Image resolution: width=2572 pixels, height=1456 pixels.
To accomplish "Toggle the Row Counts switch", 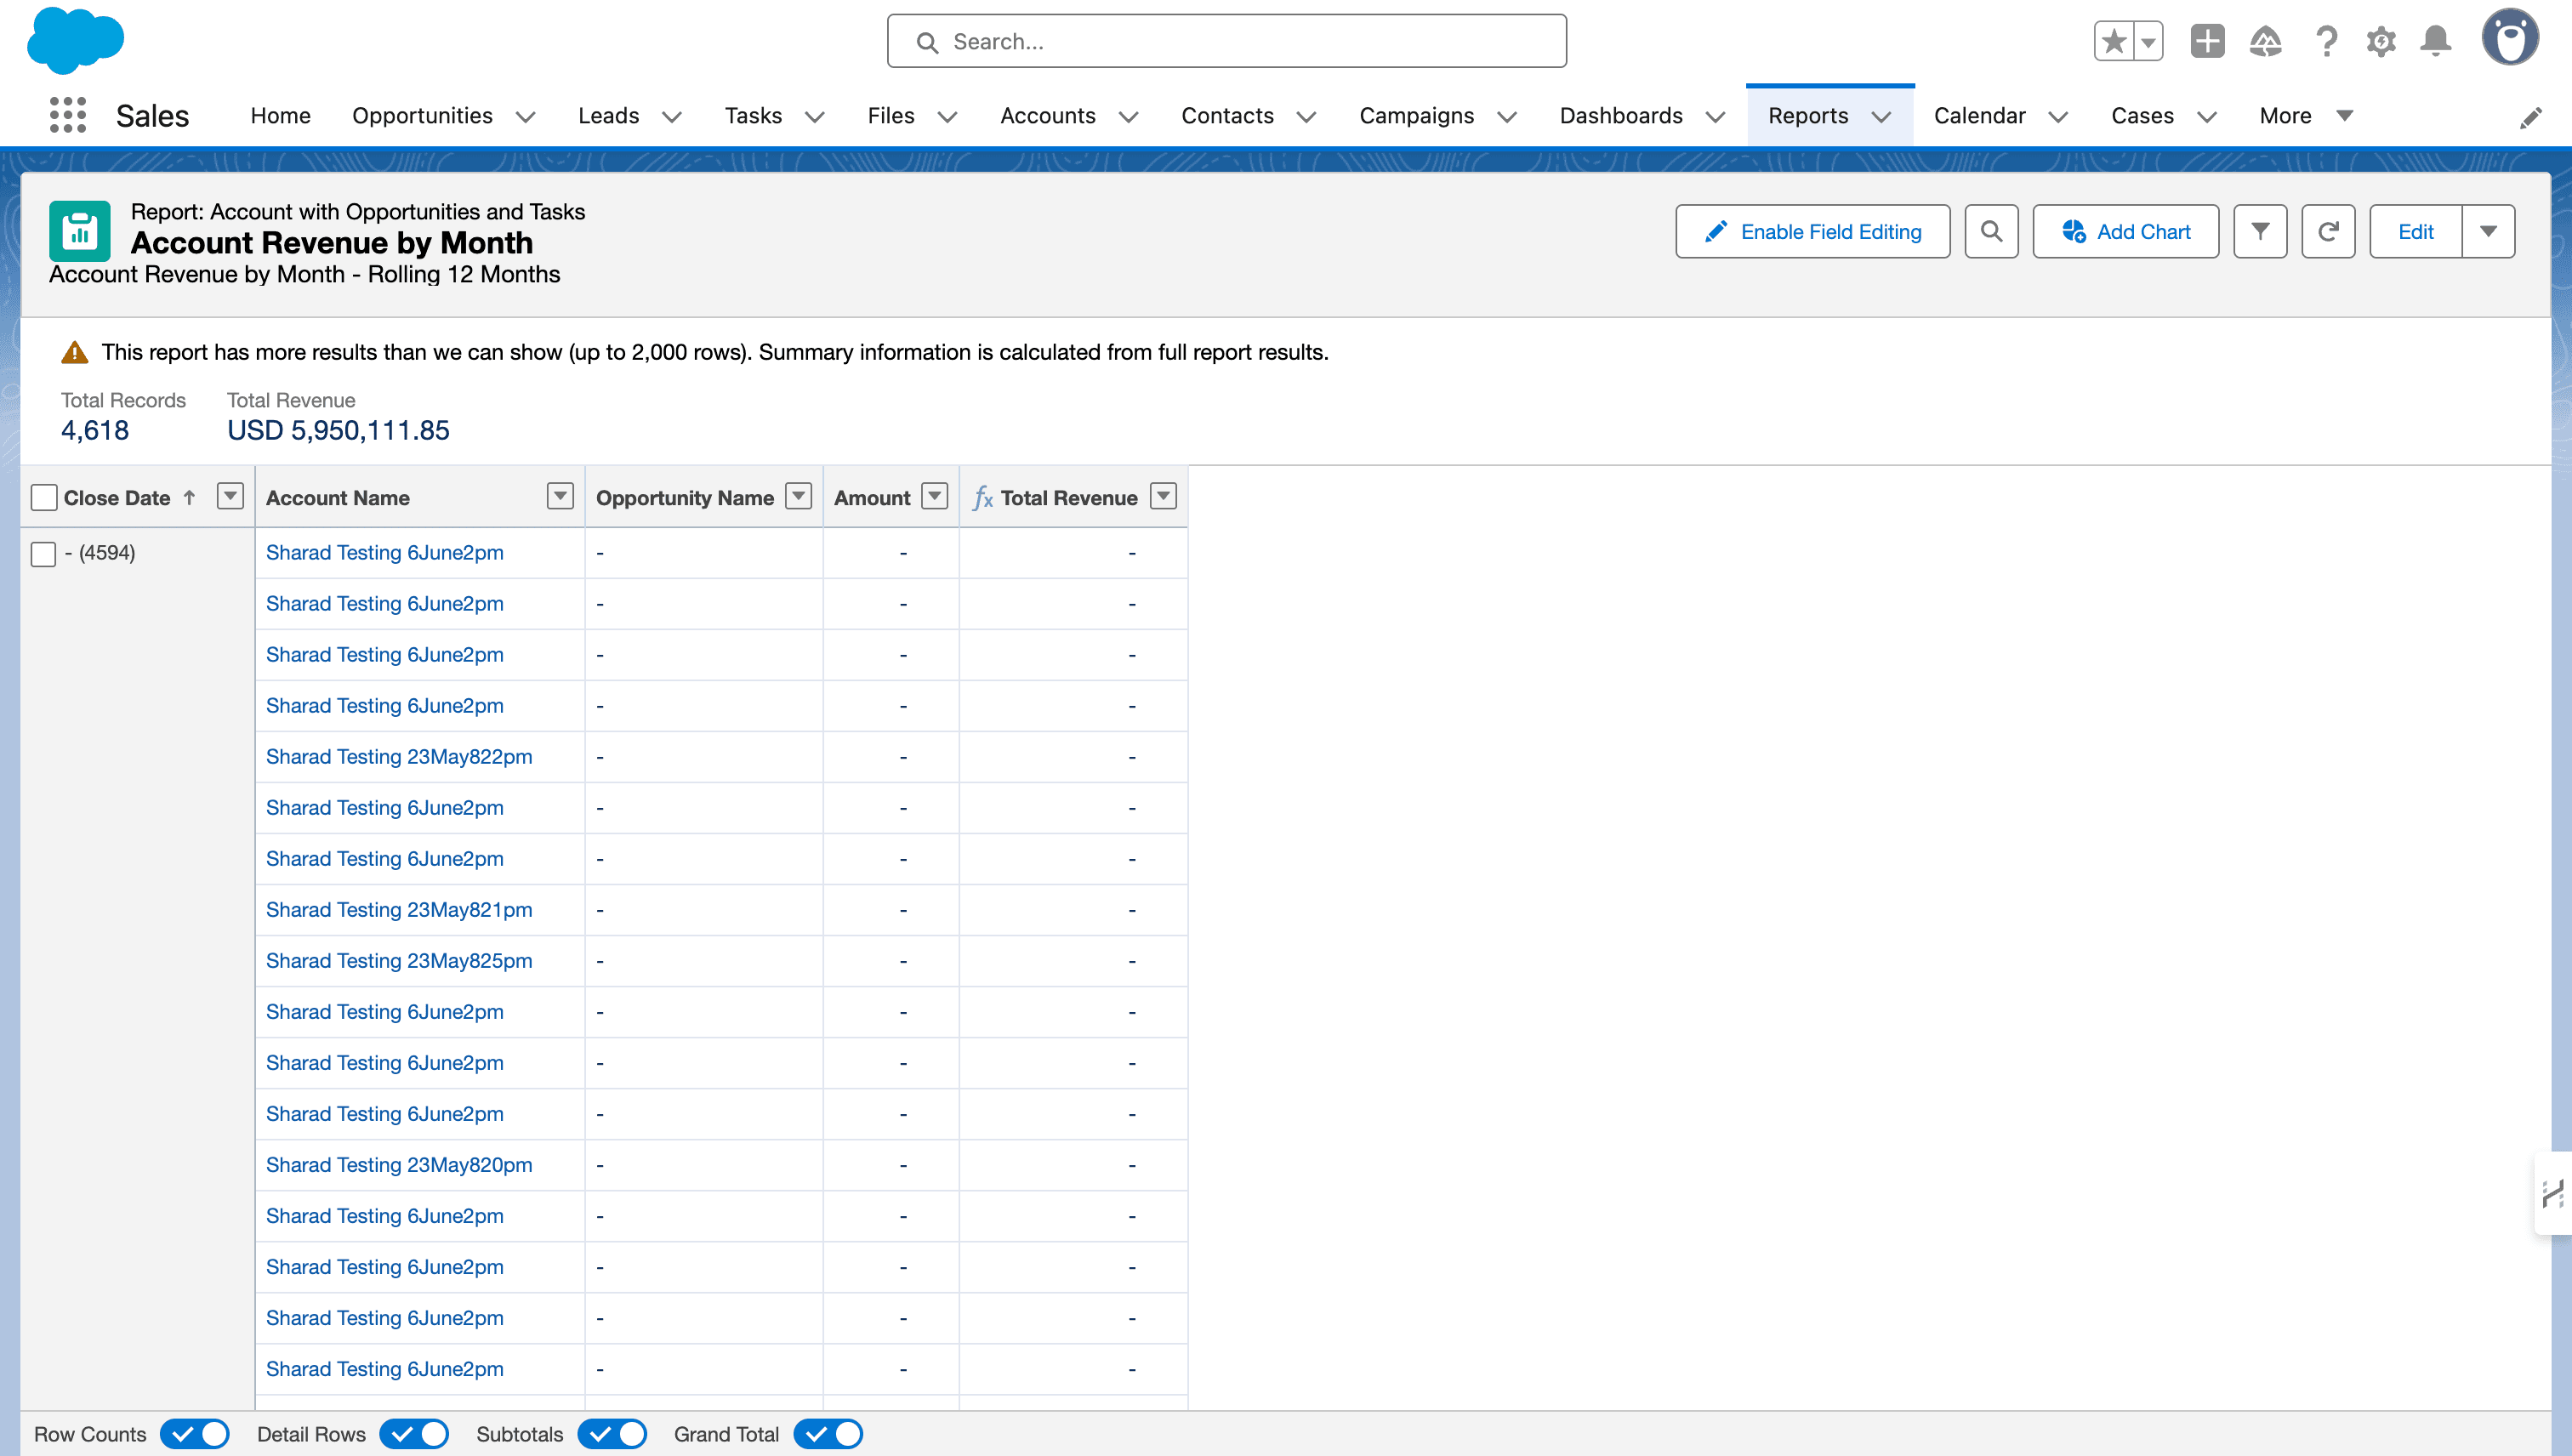I will click(195, 1434).
